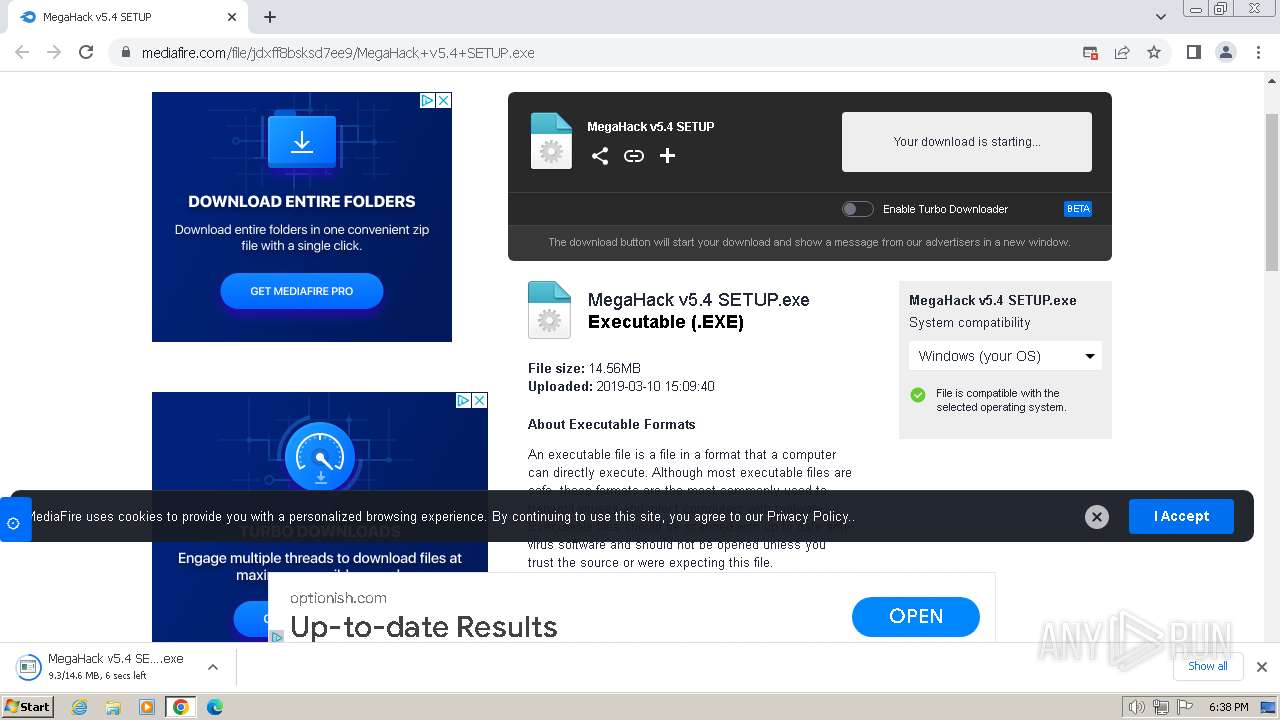Viewport: 1280px width, 720px height.
Task: Click the I Accept cookies button
Action: click(x=1181, y=516)
